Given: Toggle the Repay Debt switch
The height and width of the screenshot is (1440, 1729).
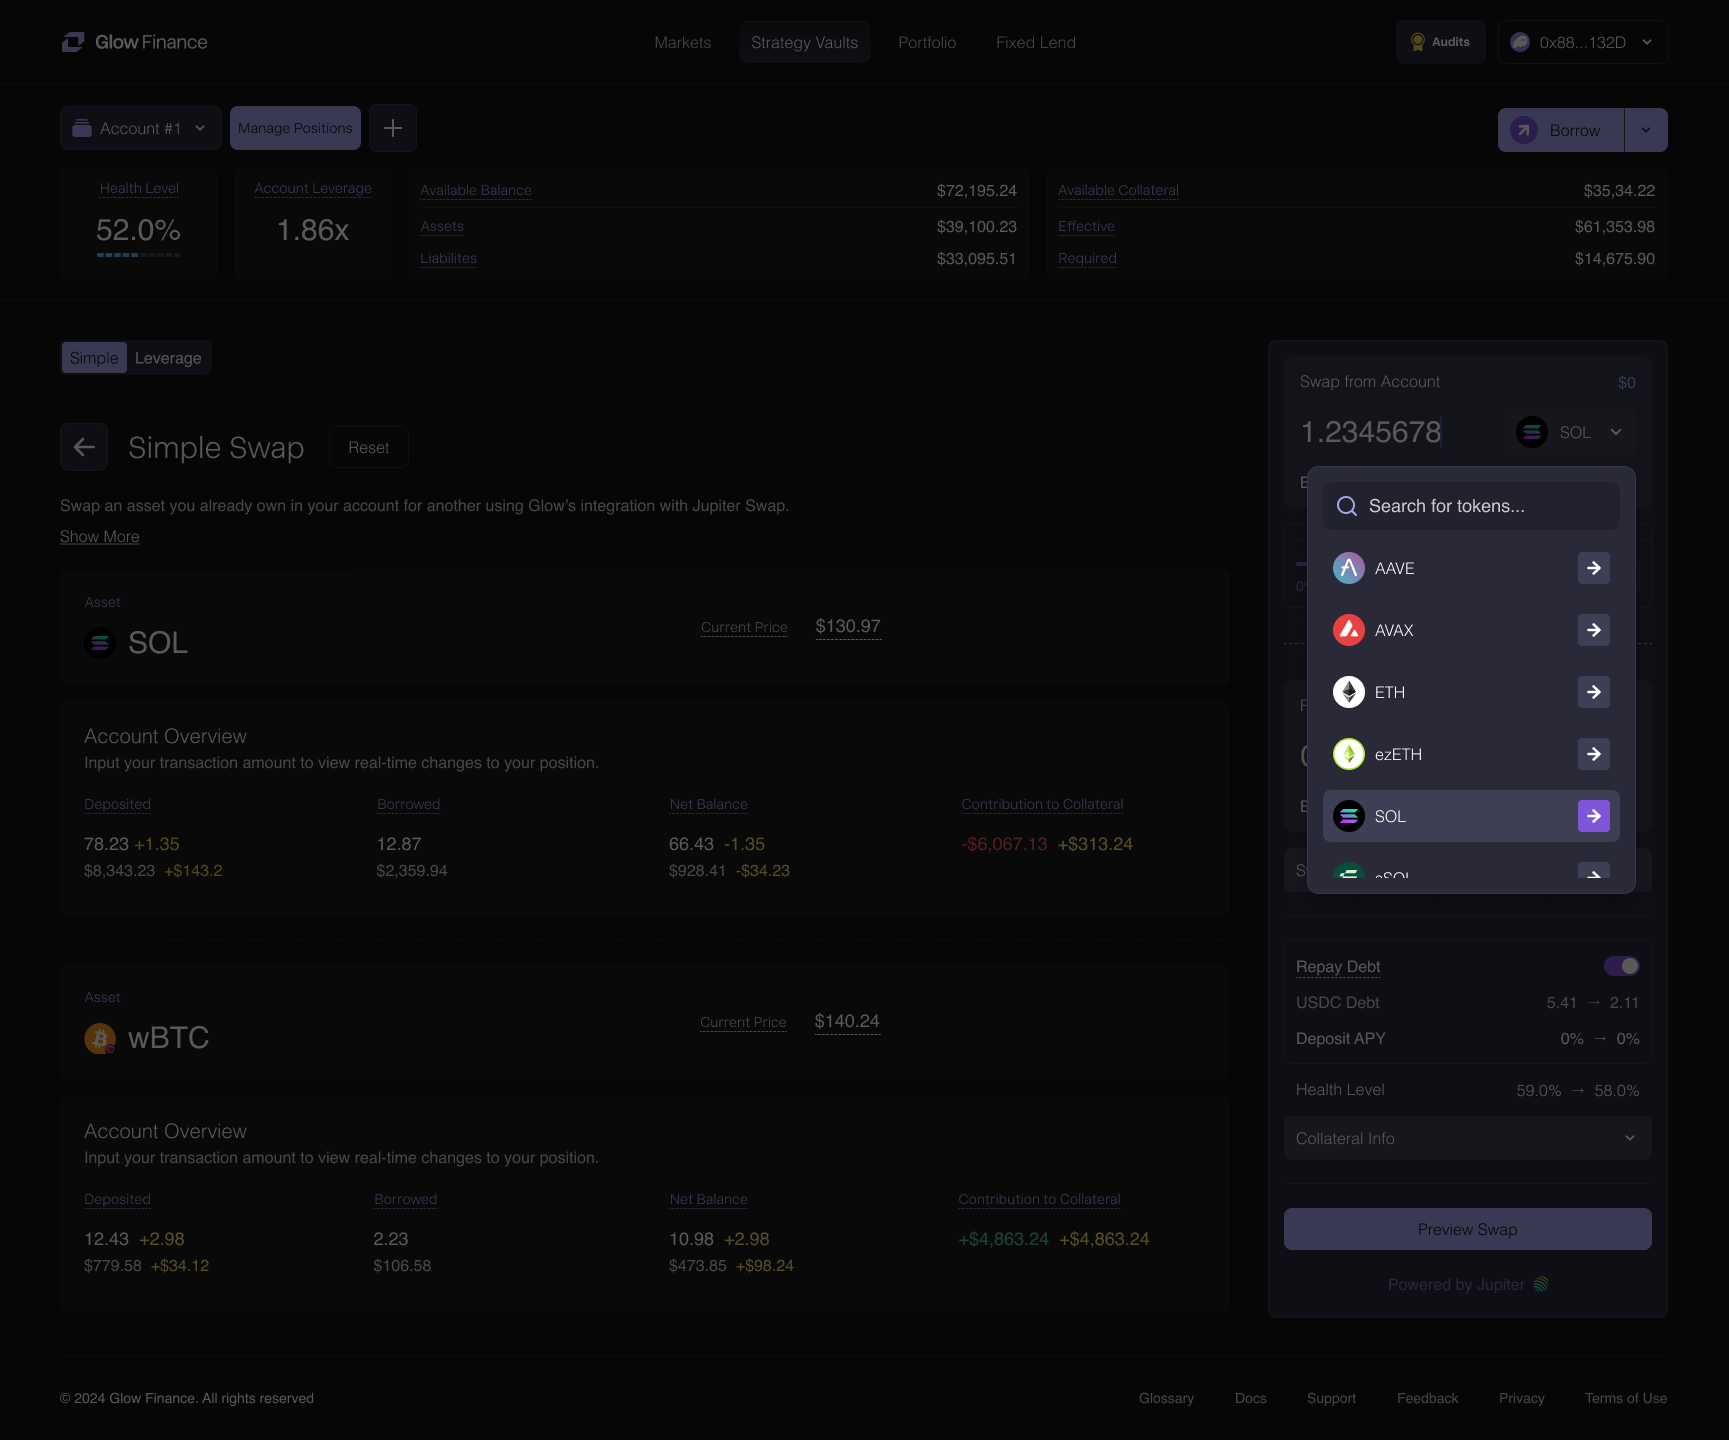Looking at the screenshot, I should pyautogui.click(x=1621, y=966).
